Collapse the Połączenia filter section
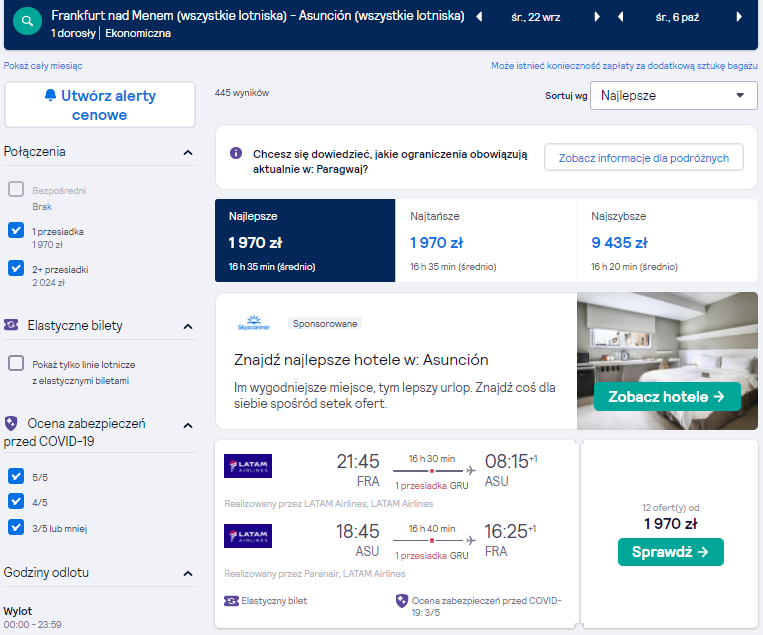The width and height of the screenshot is (763, 635). click(x=188, y=153)
